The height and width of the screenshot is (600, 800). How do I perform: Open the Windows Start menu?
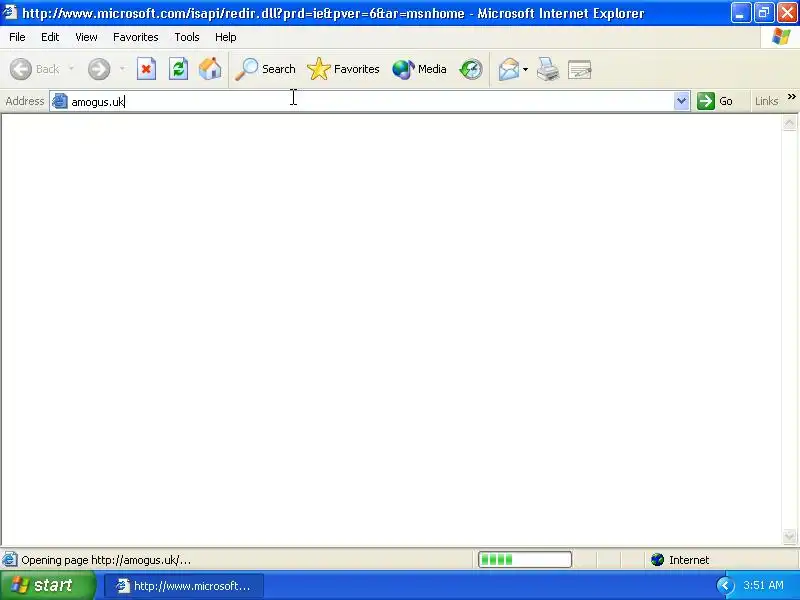click(x=47, y=585)
